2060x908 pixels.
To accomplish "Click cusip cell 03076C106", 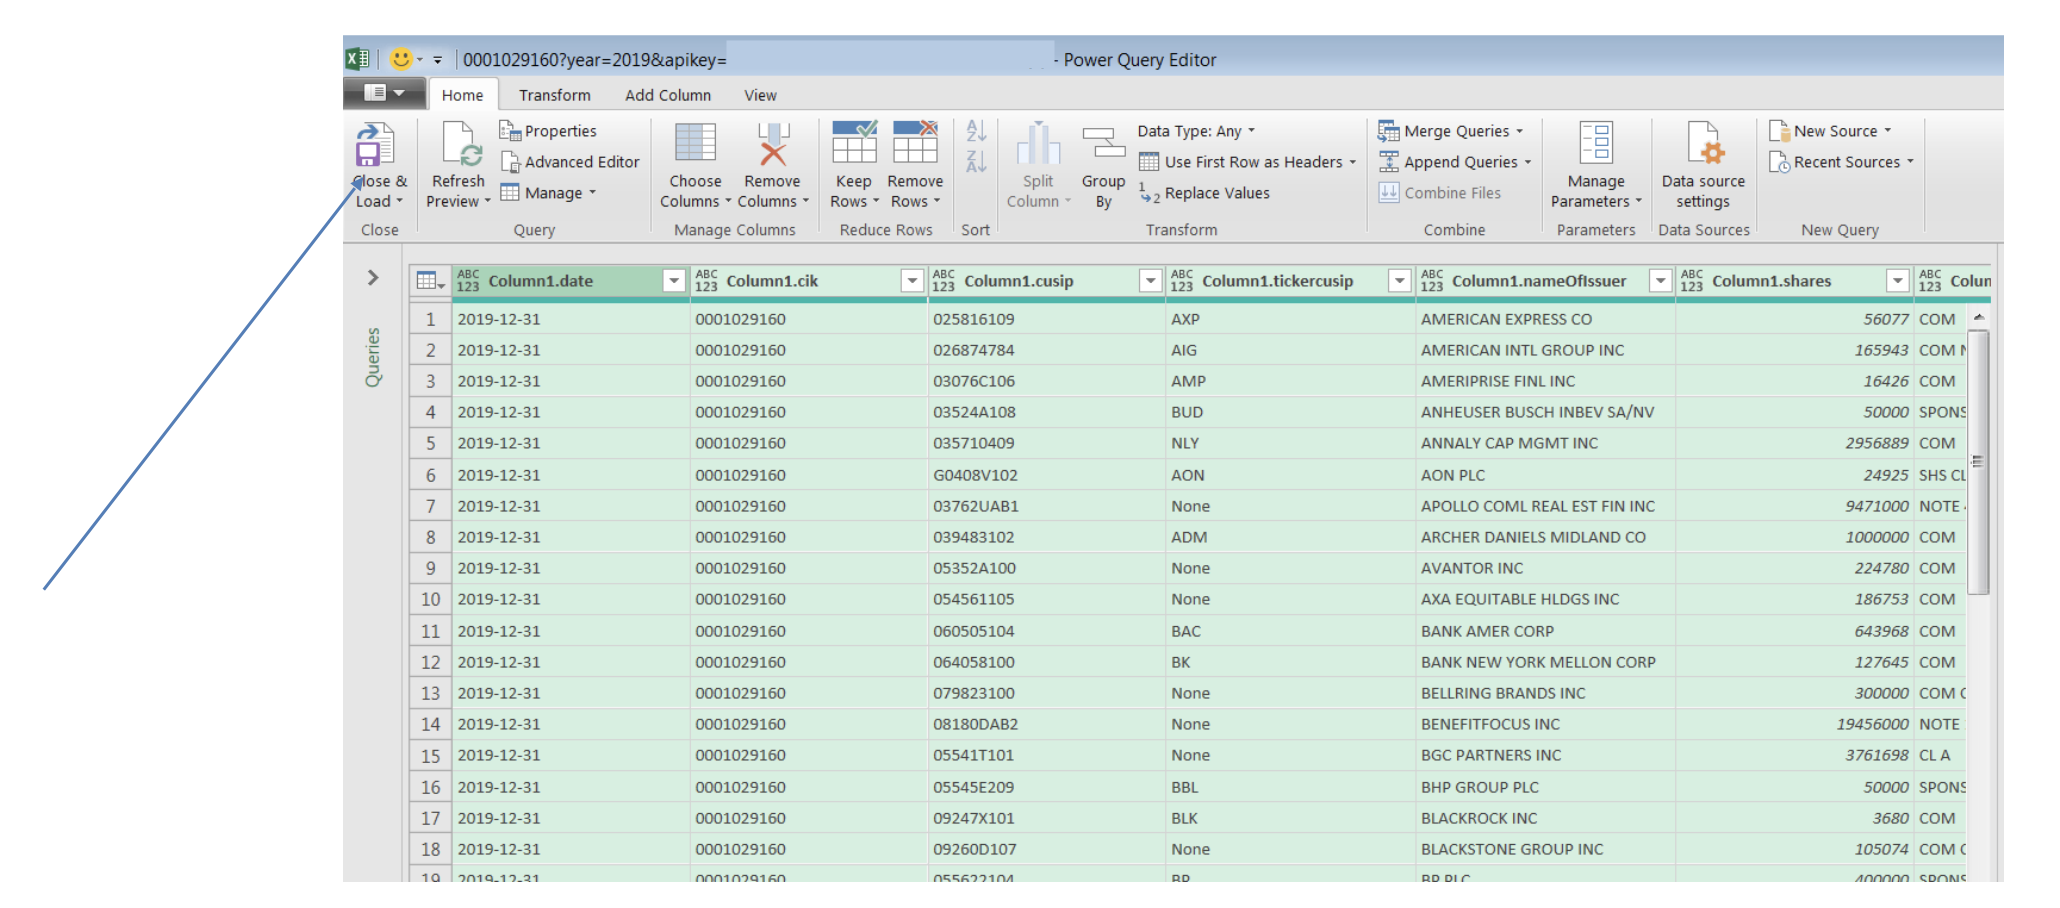I will point(1047,381).
